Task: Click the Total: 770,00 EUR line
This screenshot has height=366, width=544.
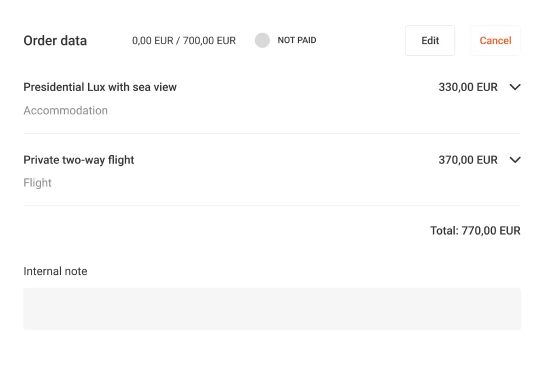Action: pos(475,231)
